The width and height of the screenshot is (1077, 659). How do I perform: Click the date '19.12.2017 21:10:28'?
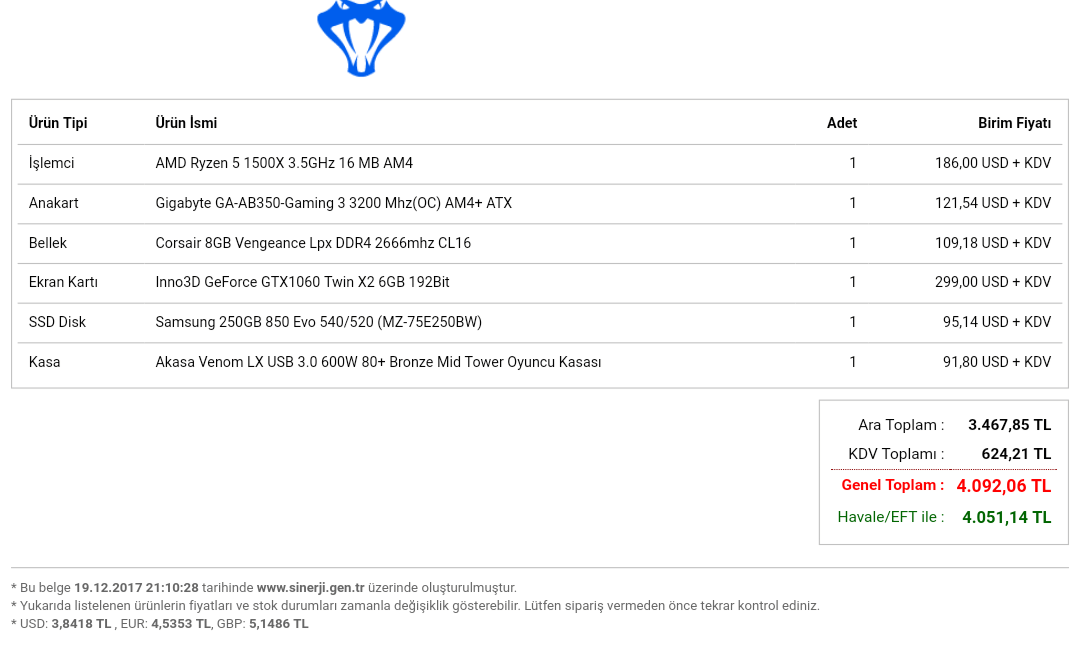click(x=136, y=588)
